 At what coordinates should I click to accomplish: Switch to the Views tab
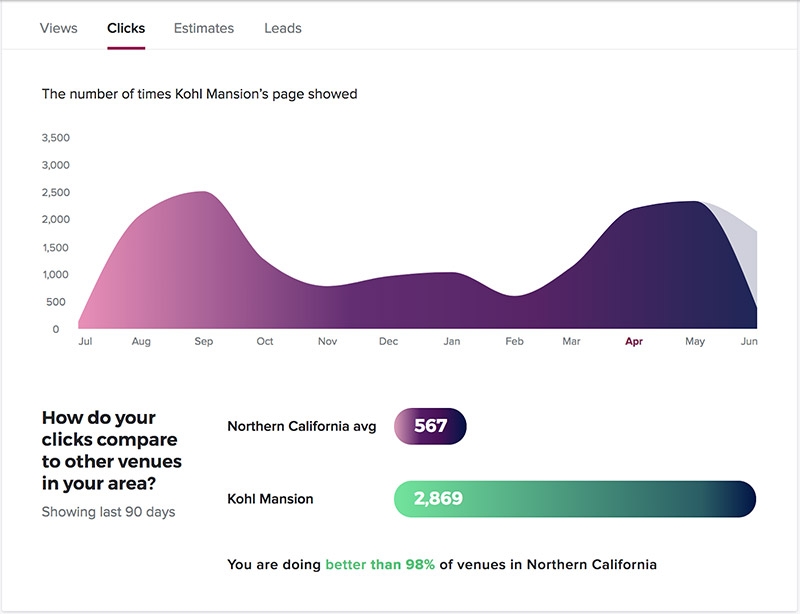(x=58, y=28)
